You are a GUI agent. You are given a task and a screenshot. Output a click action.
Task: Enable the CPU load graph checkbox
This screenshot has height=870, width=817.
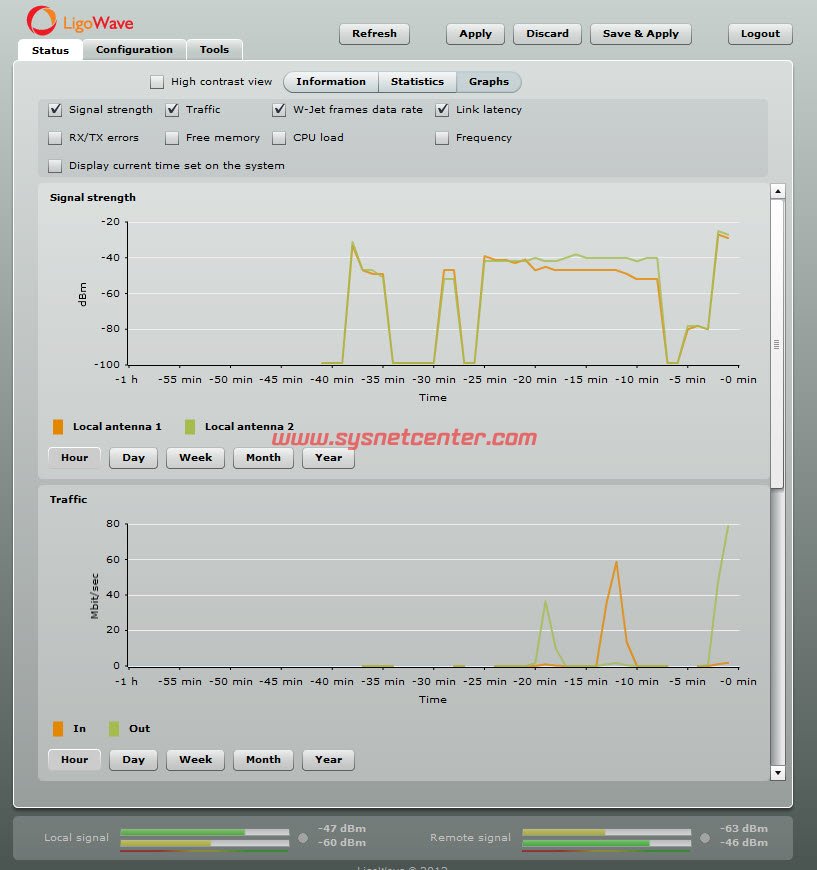279,138
